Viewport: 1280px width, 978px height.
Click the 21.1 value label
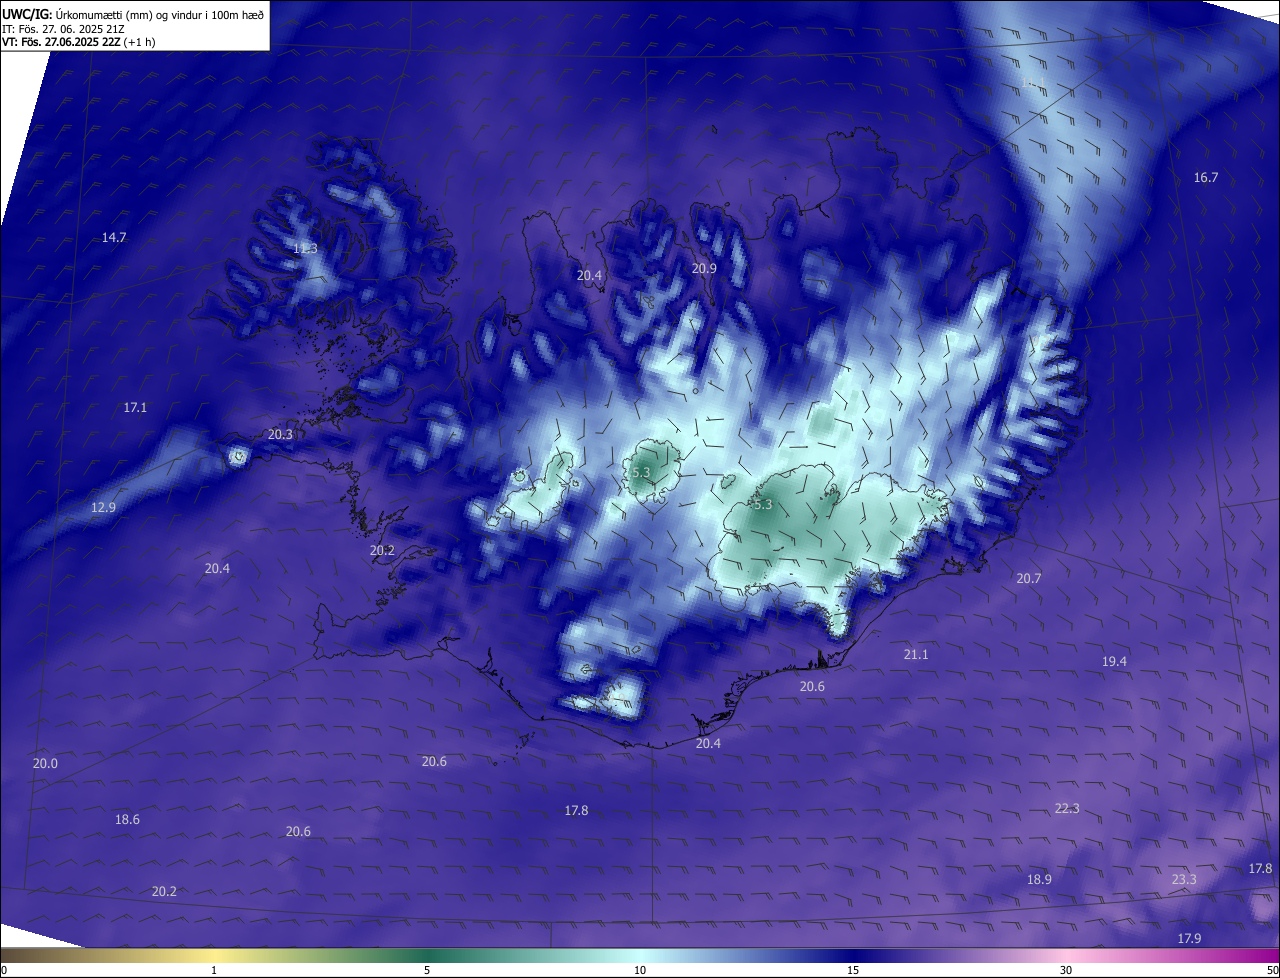(916, 655)
